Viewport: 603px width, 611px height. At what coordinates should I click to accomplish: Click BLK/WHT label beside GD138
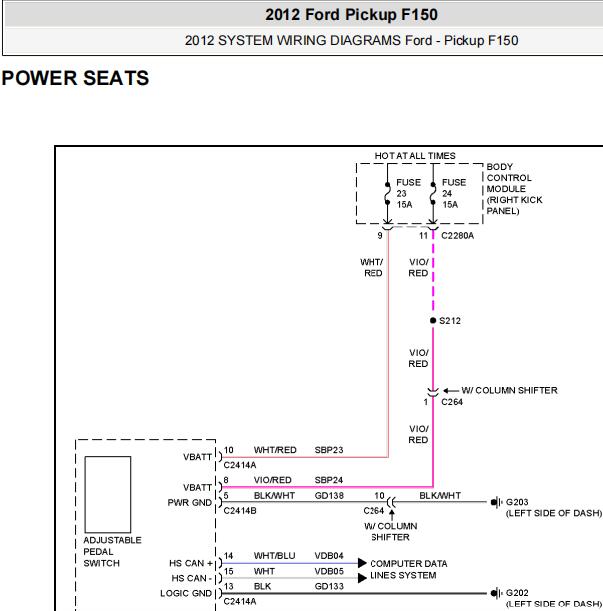pyautogui.click(x=274, y=496)
